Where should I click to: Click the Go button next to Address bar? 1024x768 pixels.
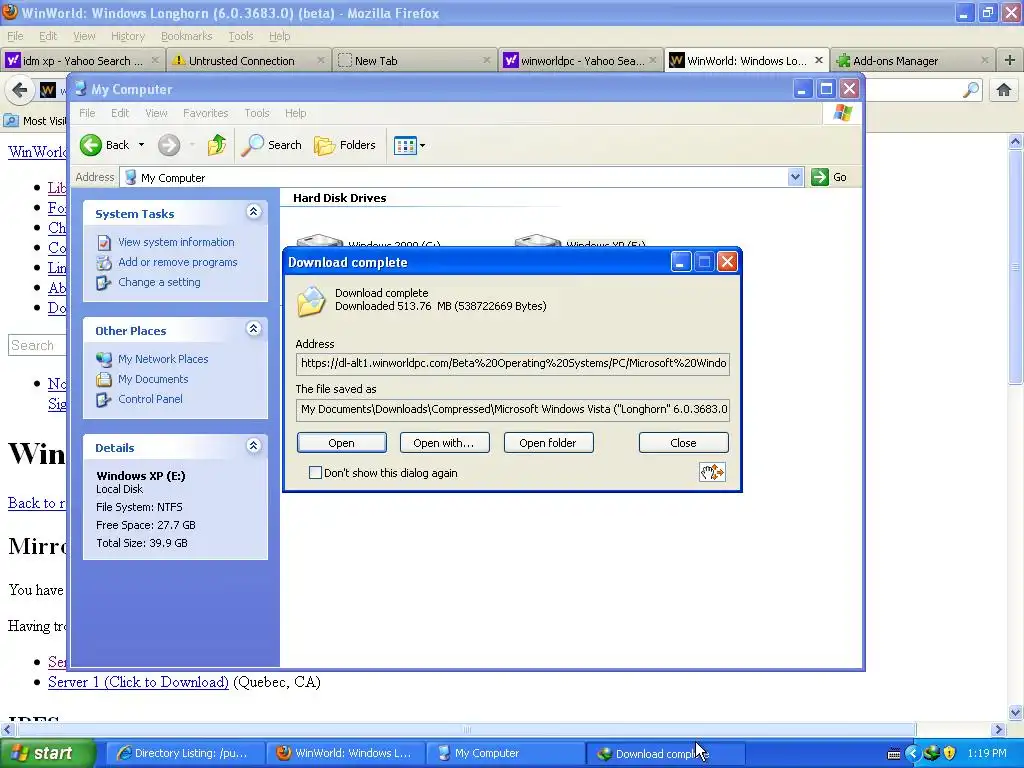pos(829,177)
